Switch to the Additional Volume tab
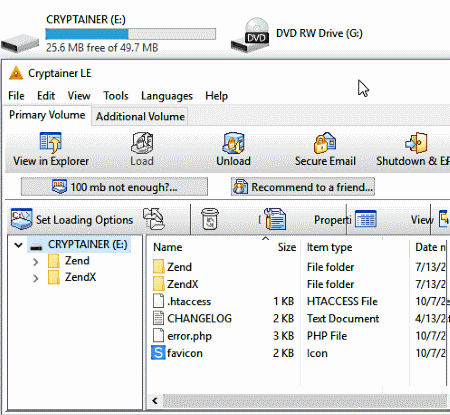The image size is (450, 415). [x=140, y=116]
